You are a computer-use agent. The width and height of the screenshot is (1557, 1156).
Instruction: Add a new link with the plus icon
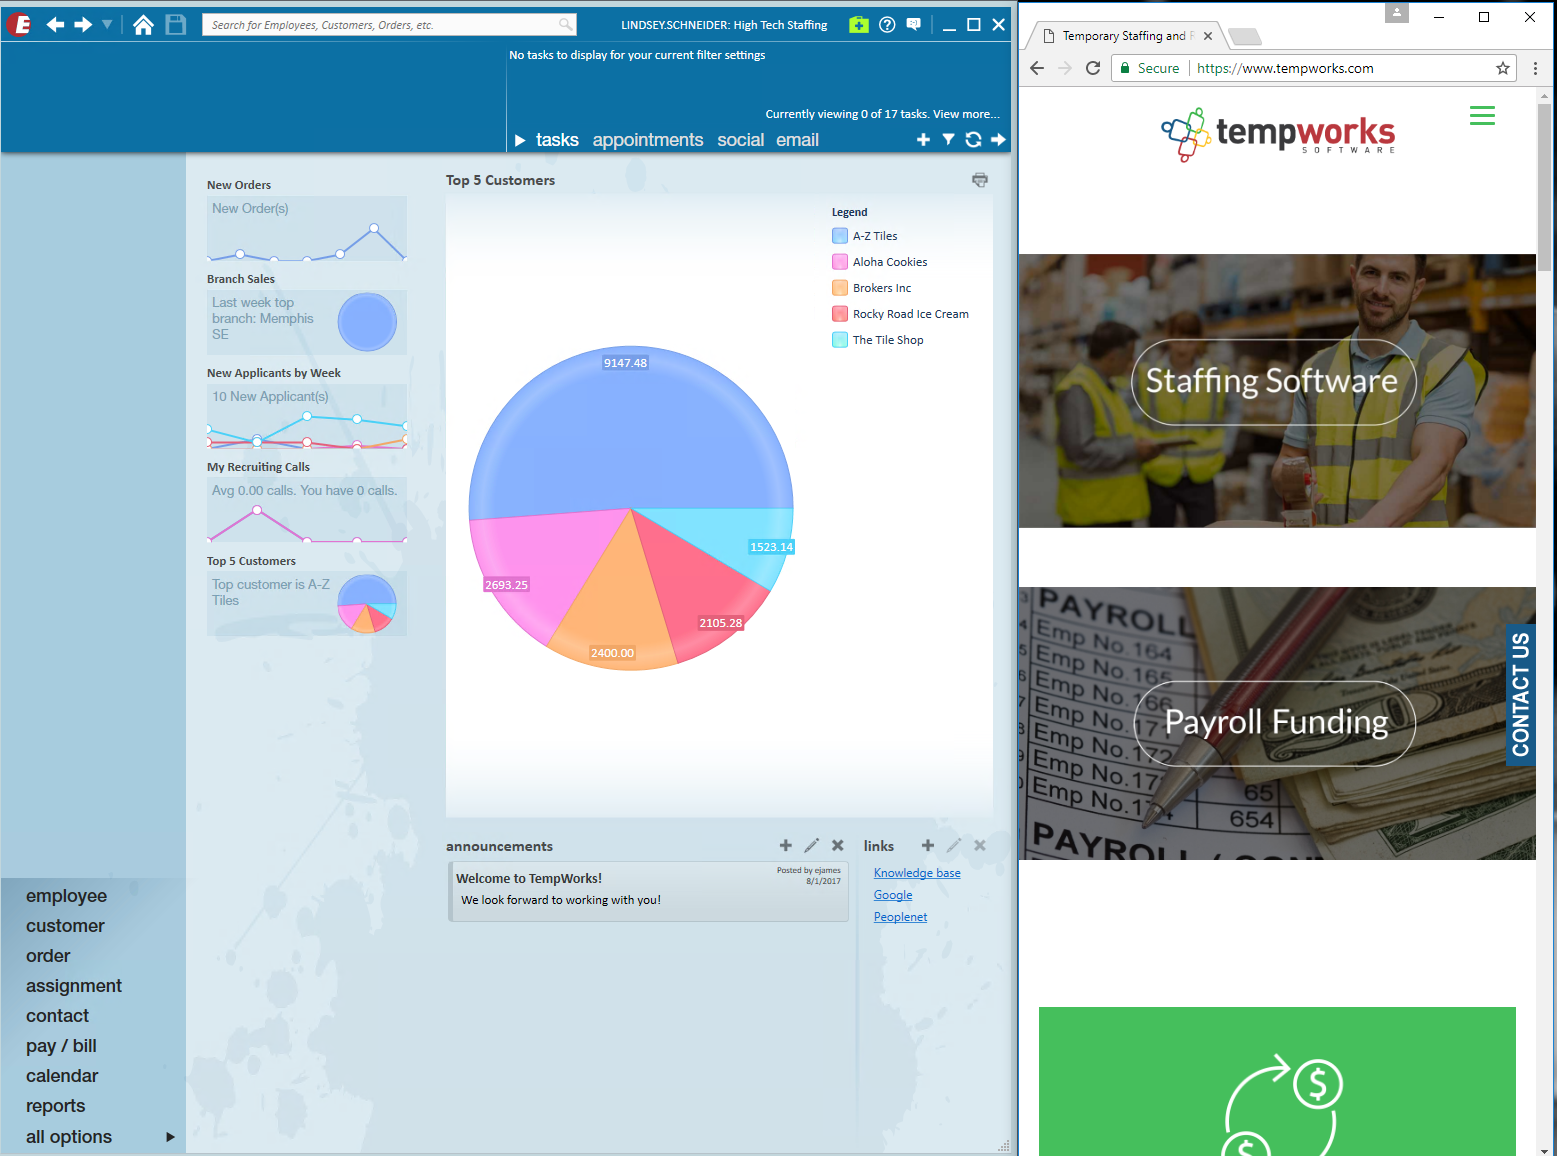(x=928, y=846)
